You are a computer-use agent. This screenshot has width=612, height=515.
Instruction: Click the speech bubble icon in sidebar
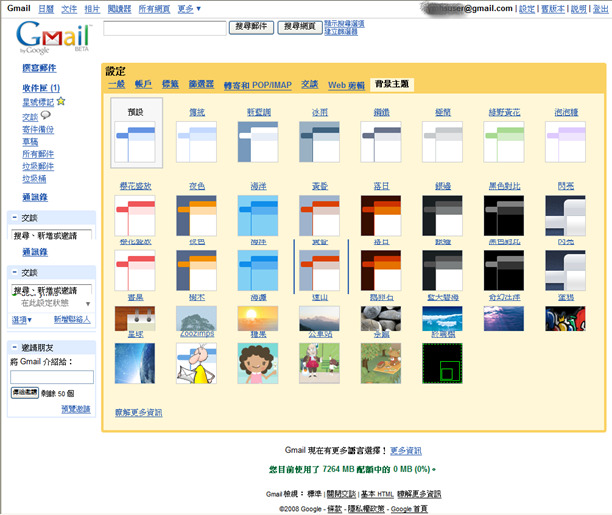46,115
